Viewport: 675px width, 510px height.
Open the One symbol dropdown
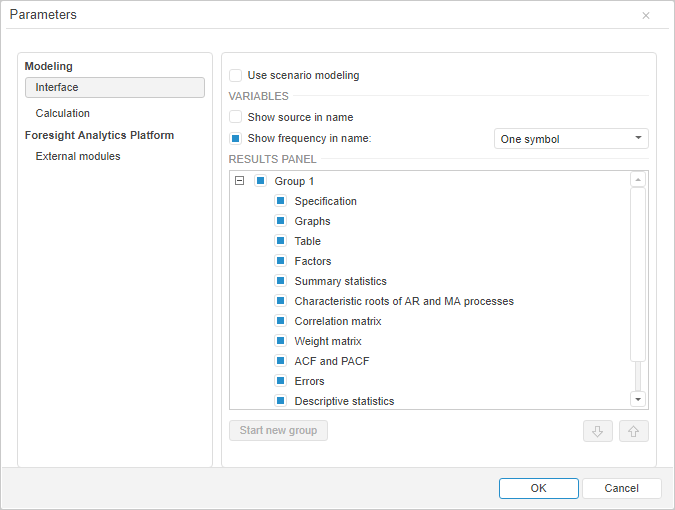pyautogui.click(x=572, y=139)
